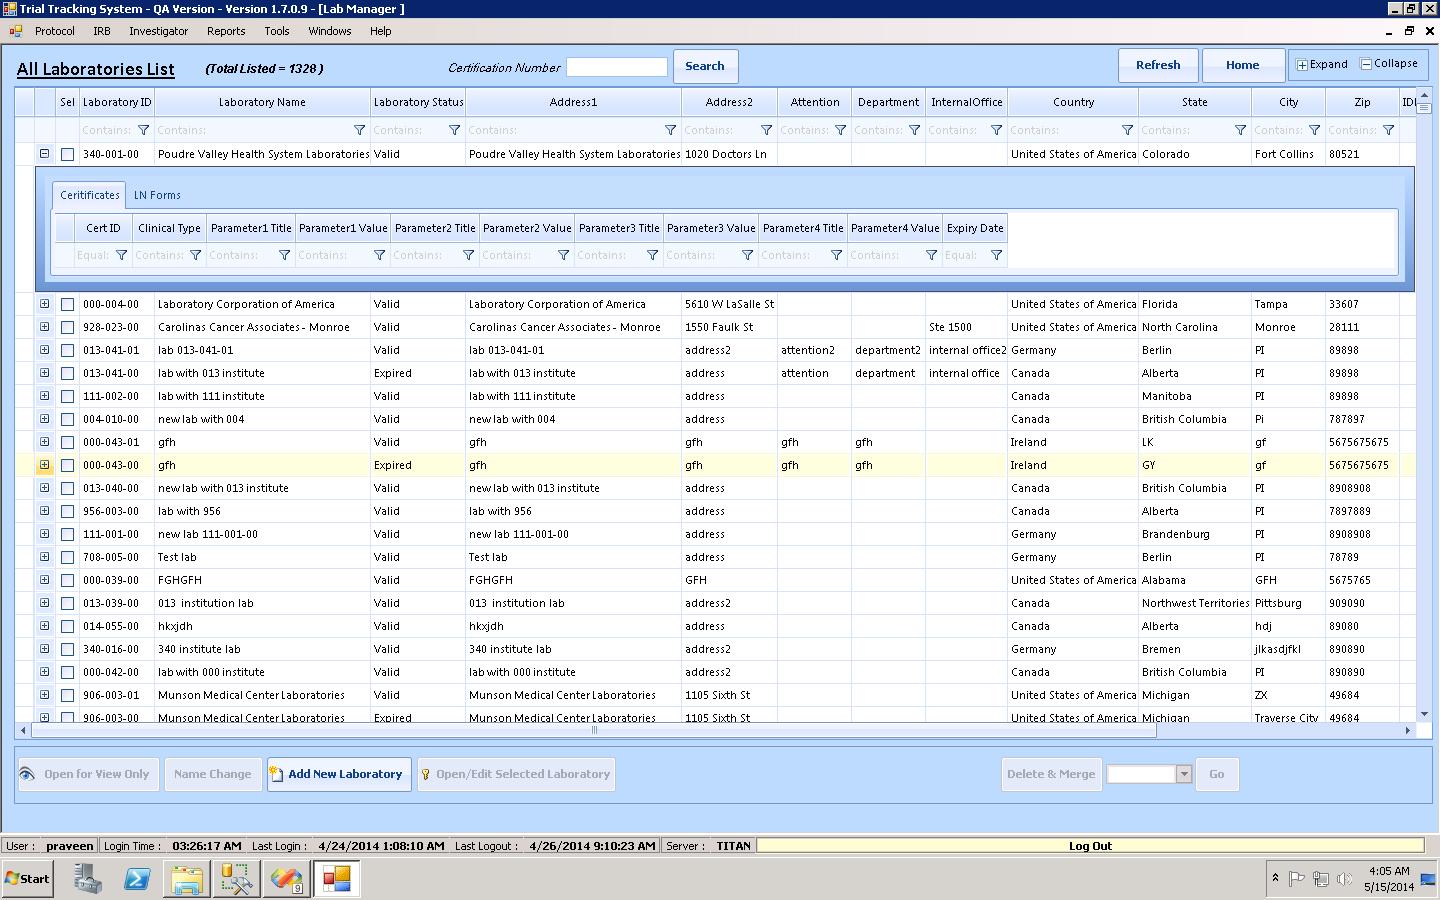Open Windows Explorer from the taskbar
The height and width of the screenshot is (900, 1440).
click(187, 879)
